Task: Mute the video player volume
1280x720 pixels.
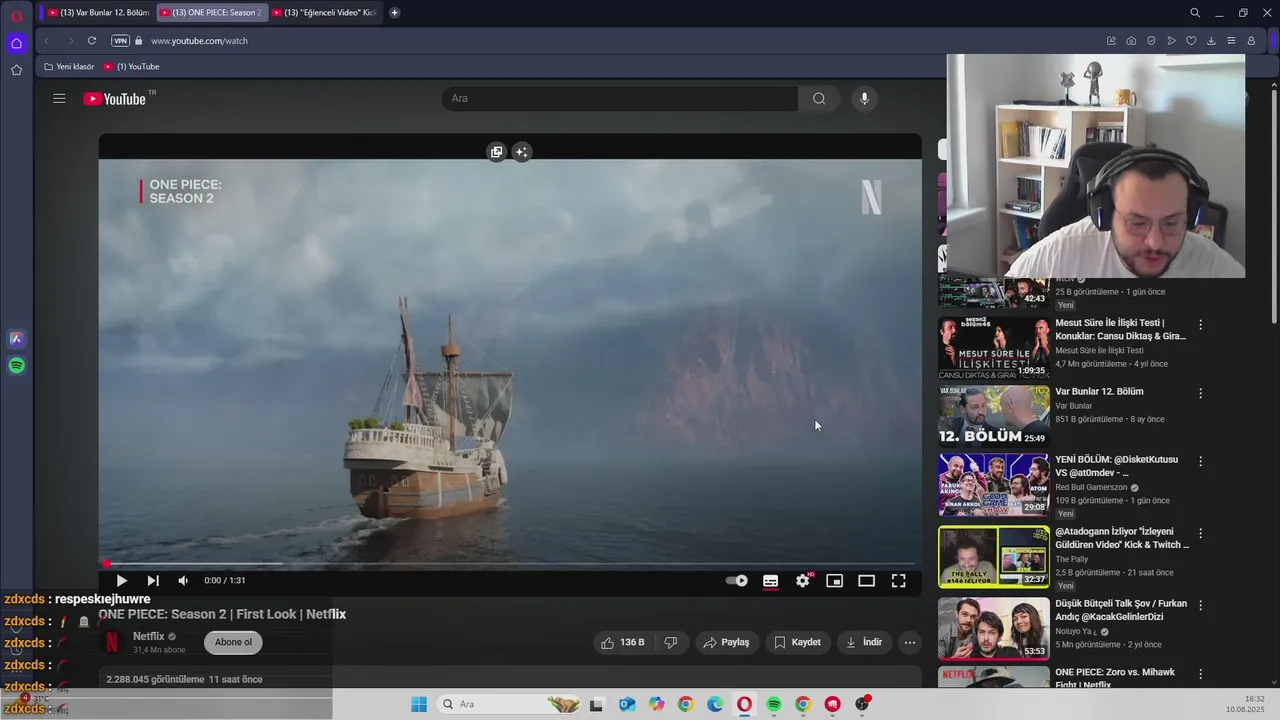Action: [183, 581]
